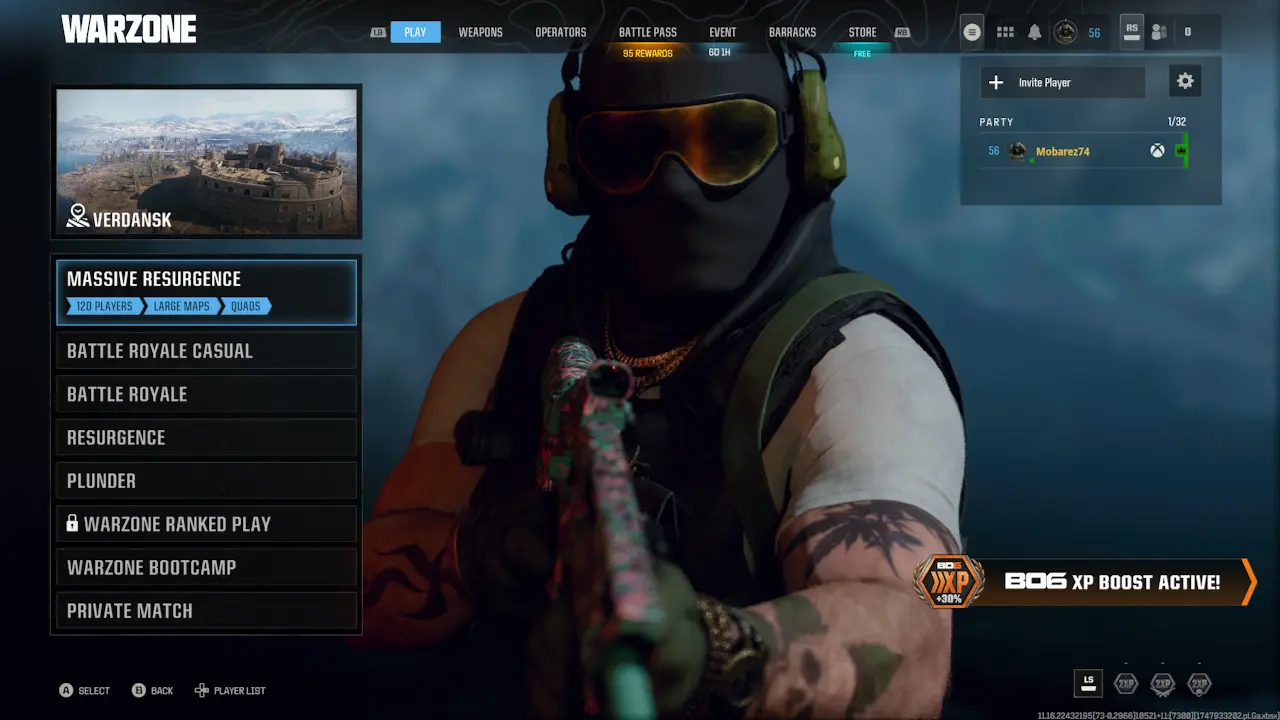This screenshot has width=1280, height=720.
Task: Click the player level 56 in header
Action: coord(1094,33)
